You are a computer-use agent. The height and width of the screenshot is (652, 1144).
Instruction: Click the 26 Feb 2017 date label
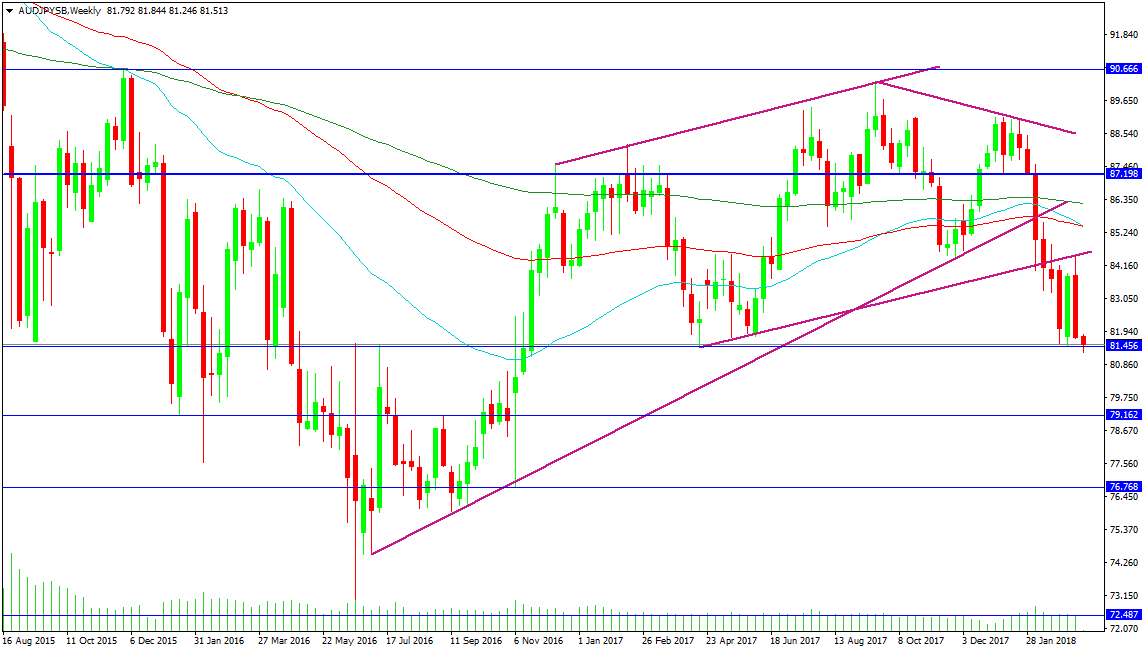(x=668, y=642)
